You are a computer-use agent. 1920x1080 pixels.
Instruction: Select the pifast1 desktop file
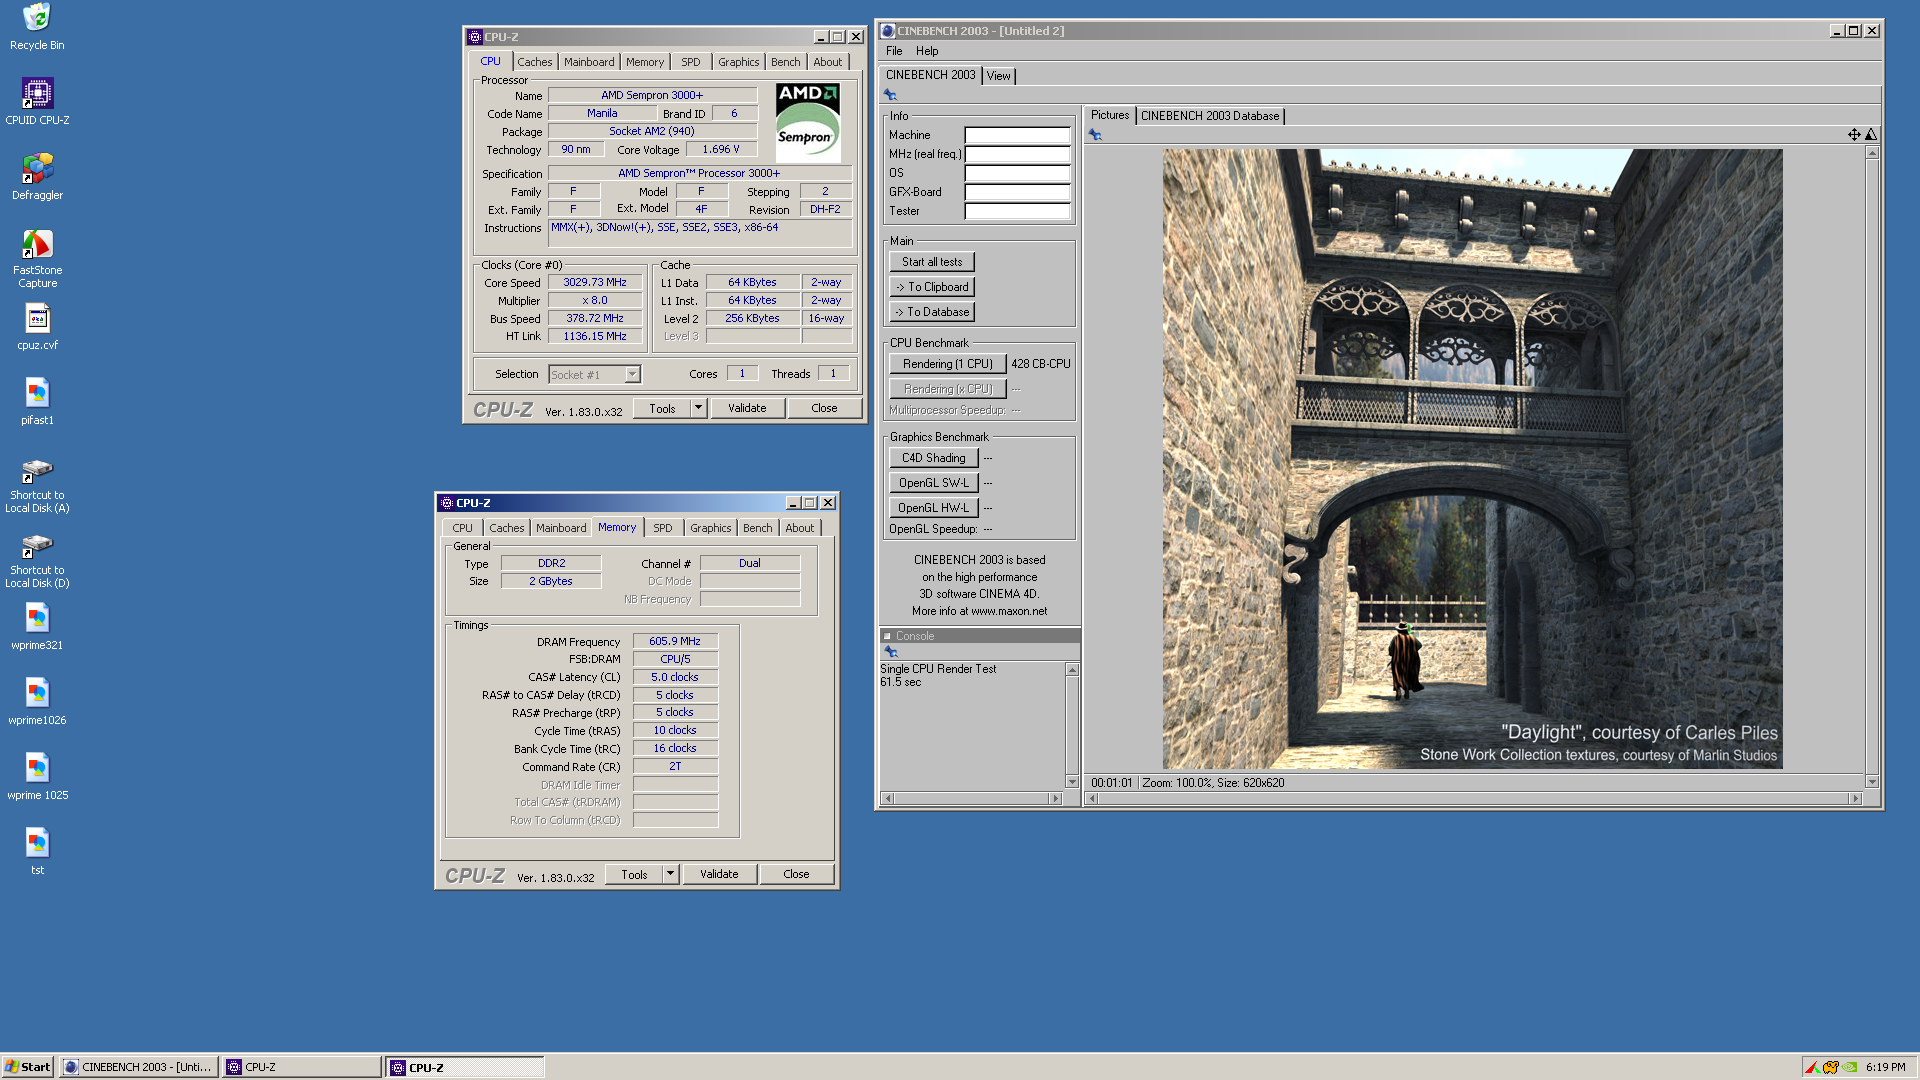(x=37, y=401)
